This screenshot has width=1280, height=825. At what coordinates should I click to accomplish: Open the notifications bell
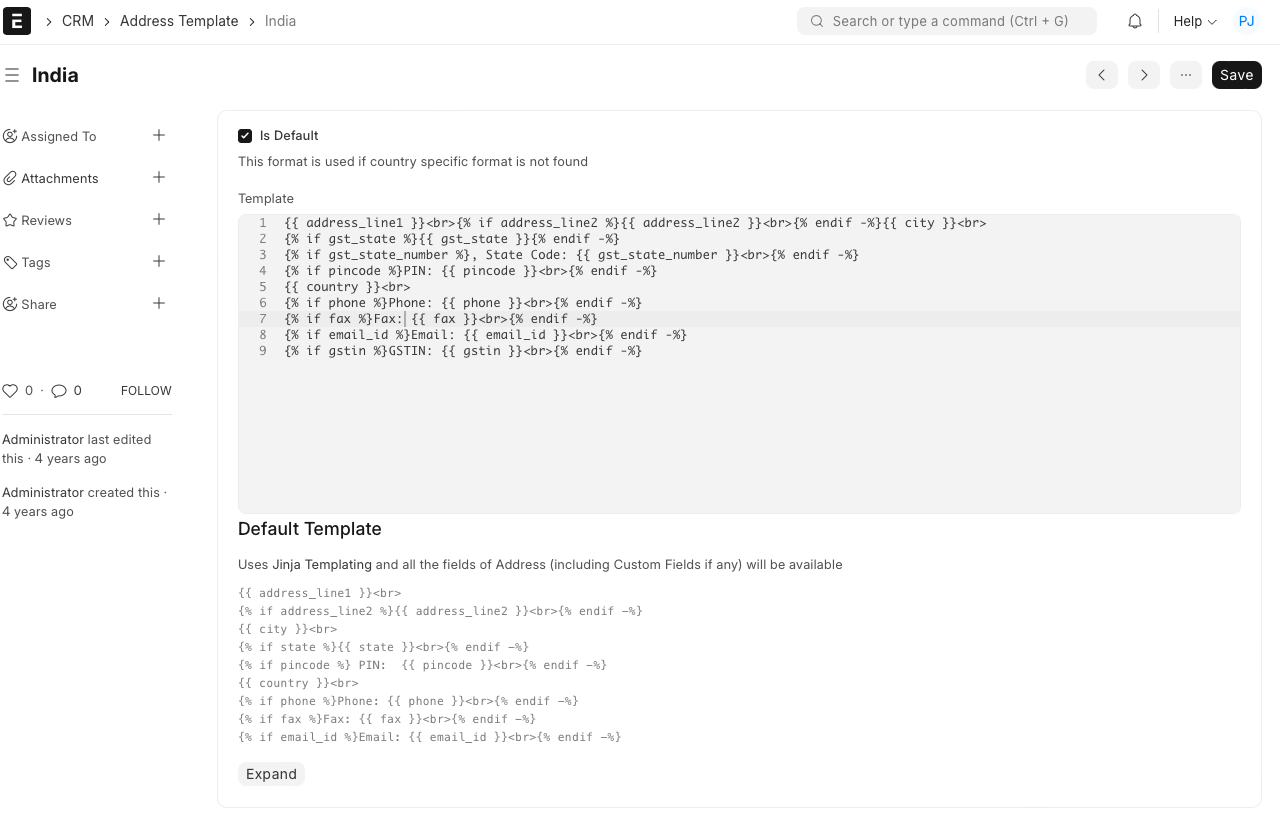[1135, 20]
